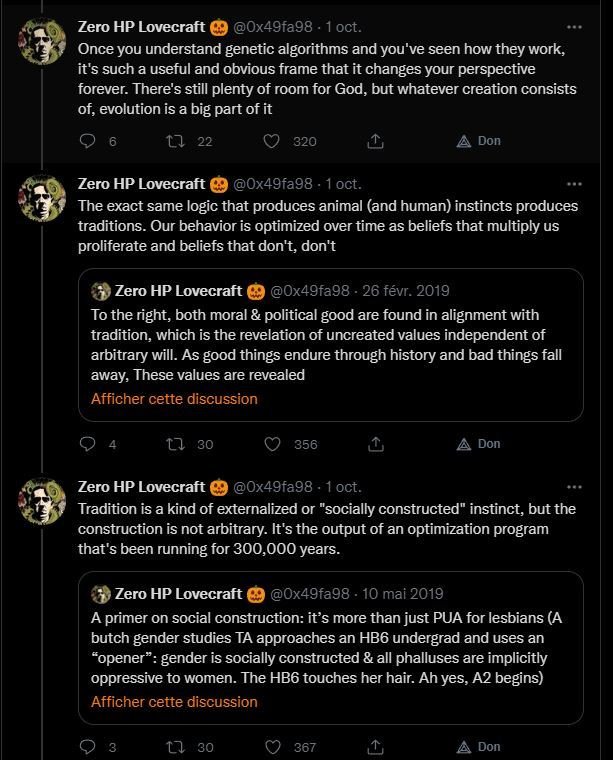
Task: Tip via Don on the Tradition tweet
Action: [x=478, y=747]
